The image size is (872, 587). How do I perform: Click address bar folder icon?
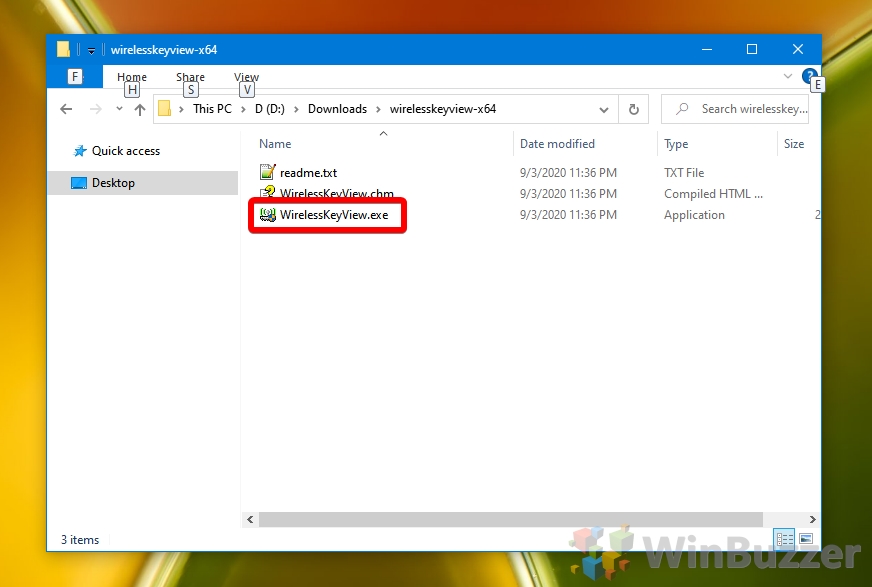[165, 109]
